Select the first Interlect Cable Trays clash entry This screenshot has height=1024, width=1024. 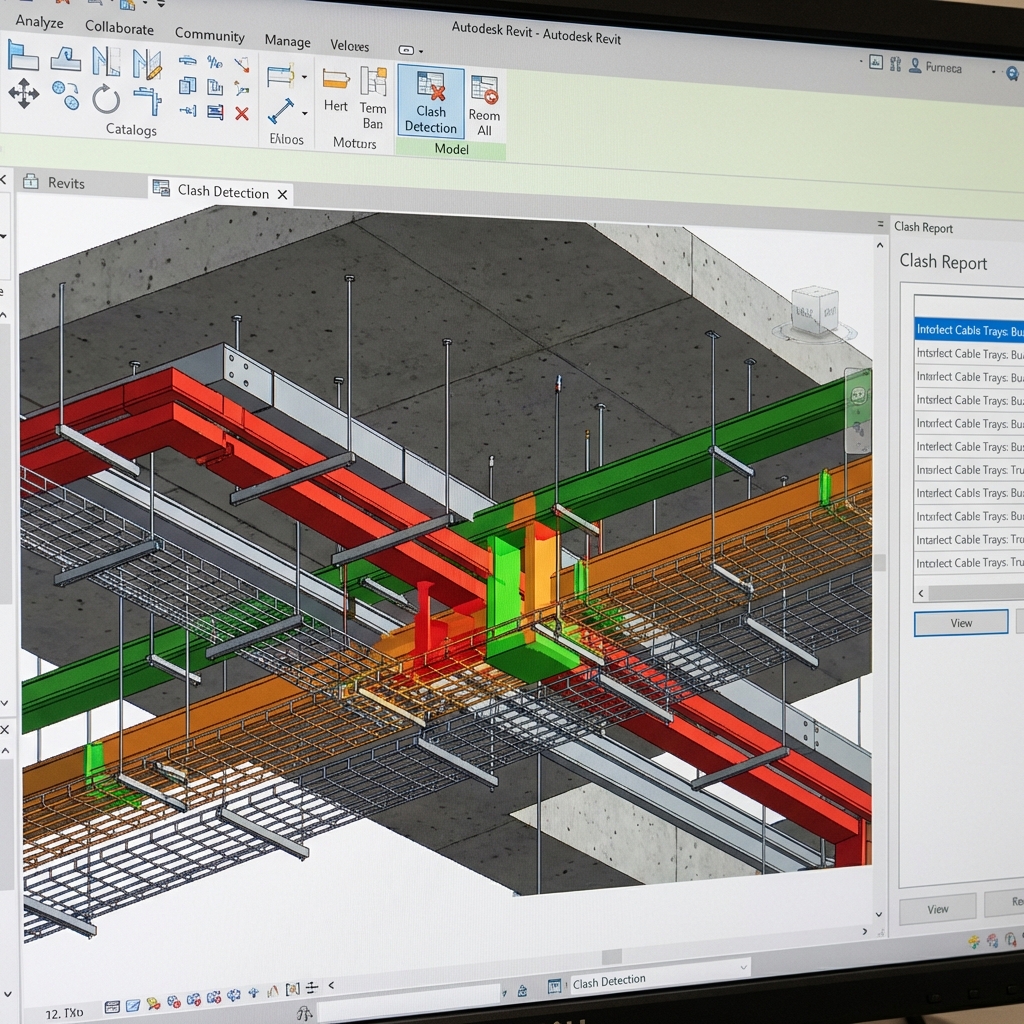[x=967, y=330]
